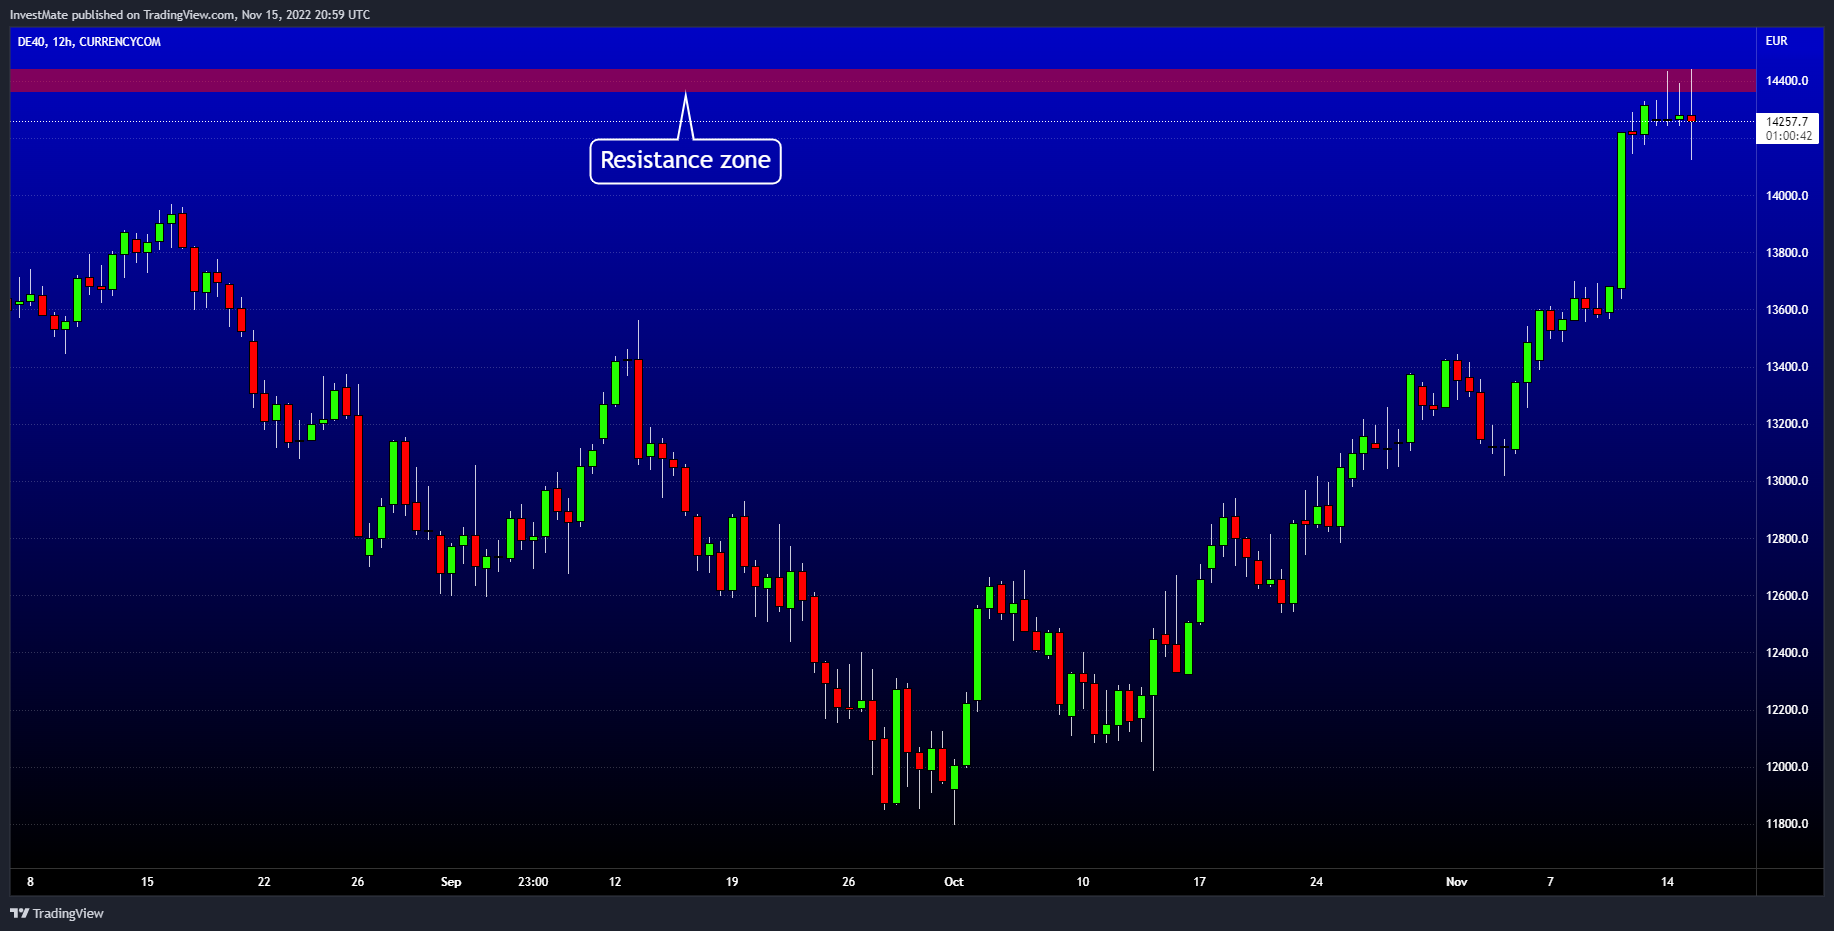Click the 13600.0 price axis label

click(1787, 310)
